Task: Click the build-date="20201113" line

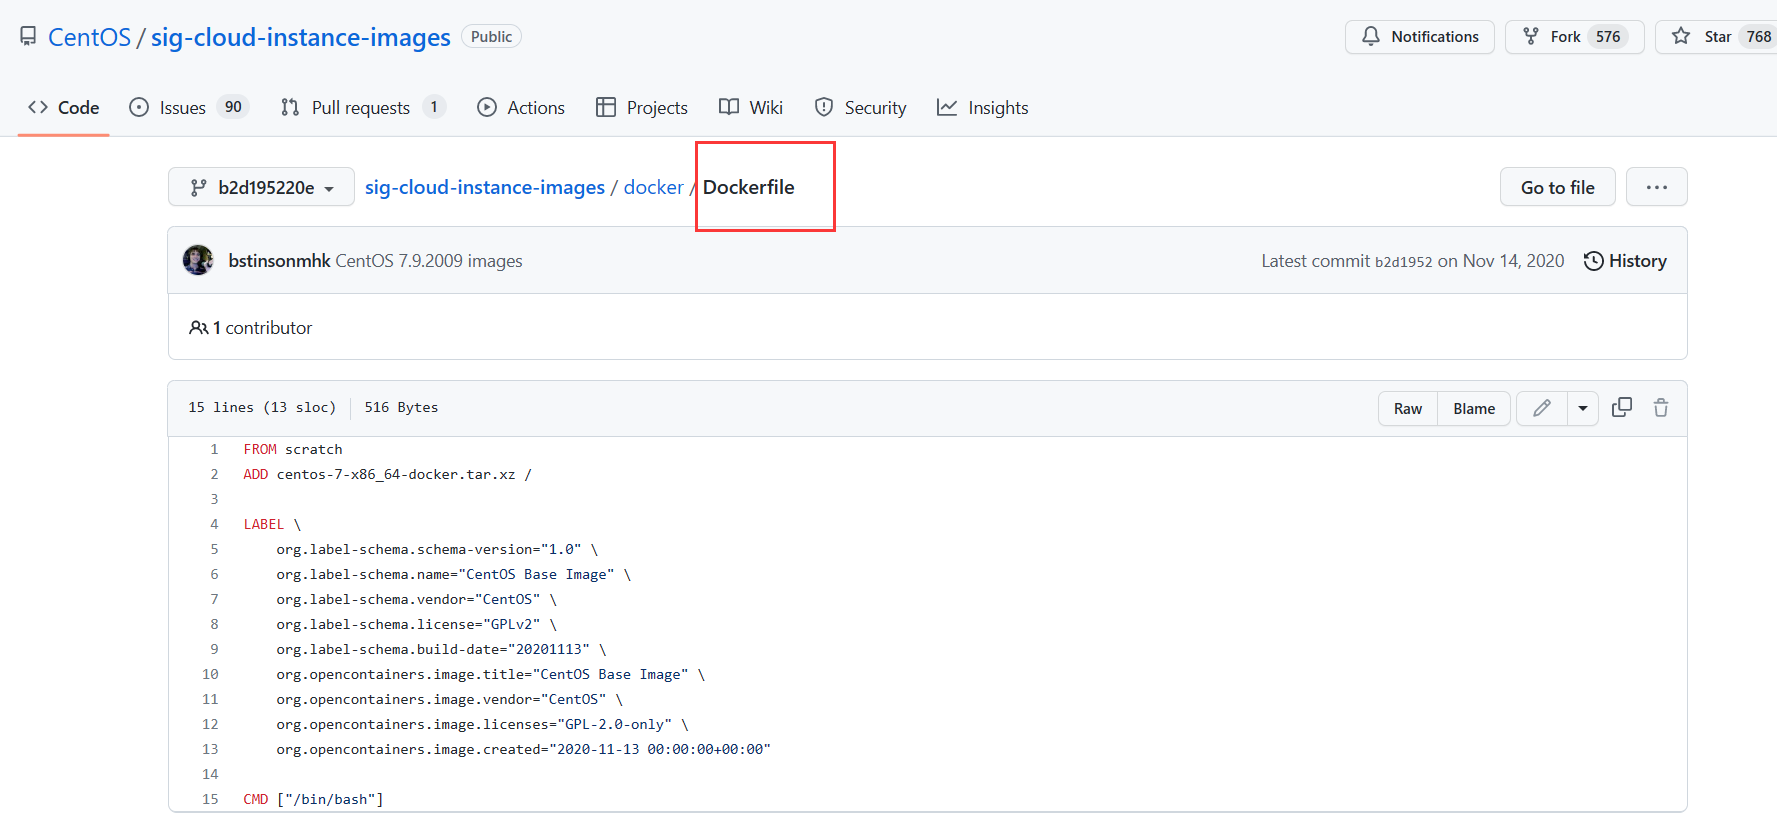Action: point(441,649)
